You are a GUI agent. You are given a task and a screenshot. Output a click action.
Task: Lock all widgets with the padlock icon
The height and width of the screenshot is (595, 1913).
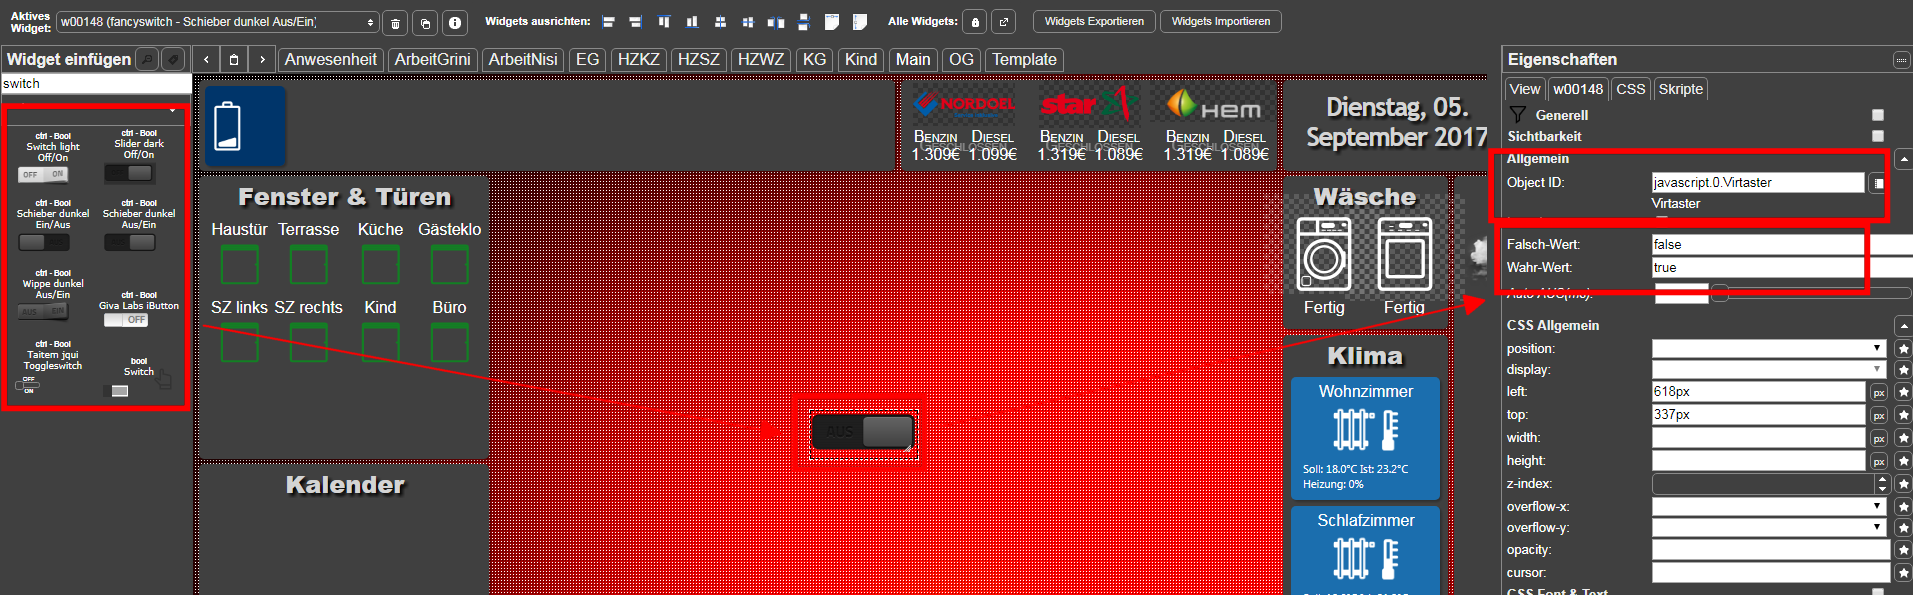pyautogui.click(x=975, y=22)
